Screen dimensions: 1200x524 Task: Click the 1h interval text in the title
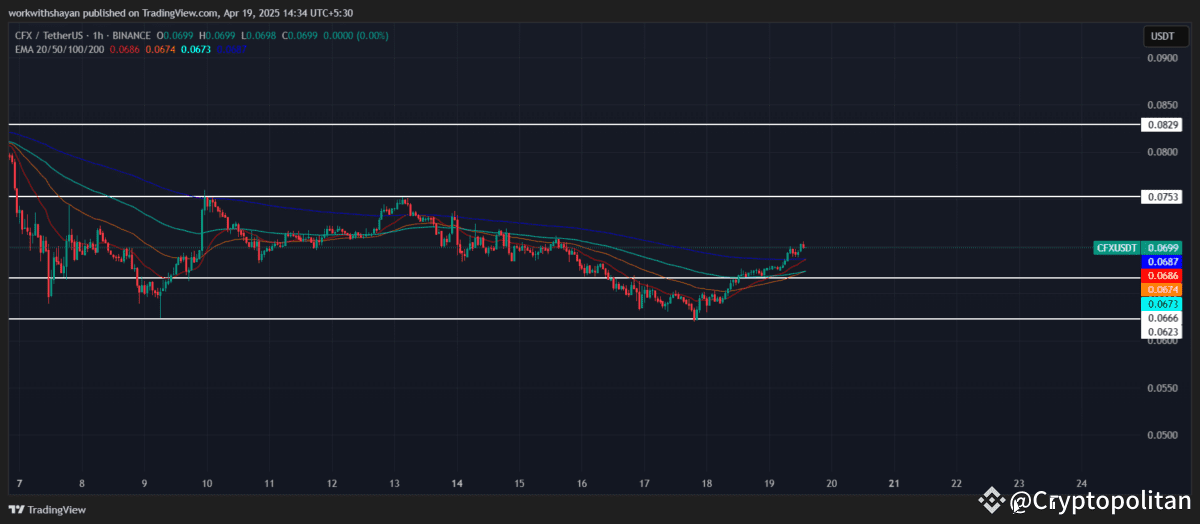[97, 36]
